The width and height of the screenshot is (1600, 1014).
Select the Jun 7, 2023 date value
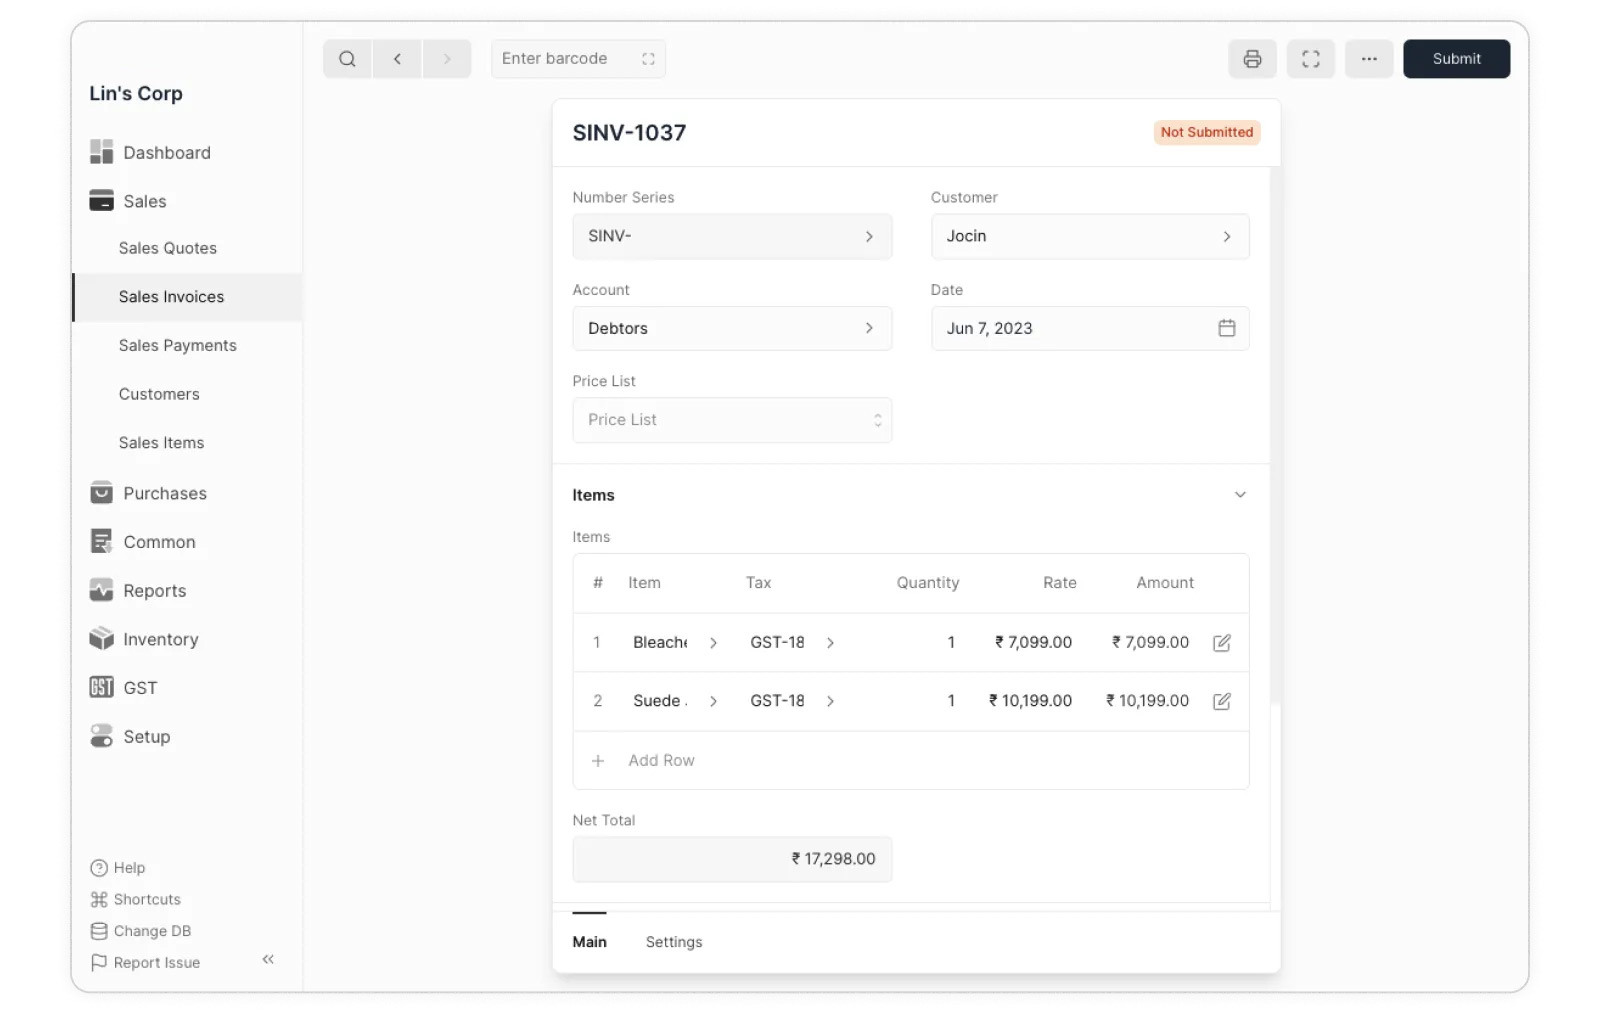tap(989, 328)
